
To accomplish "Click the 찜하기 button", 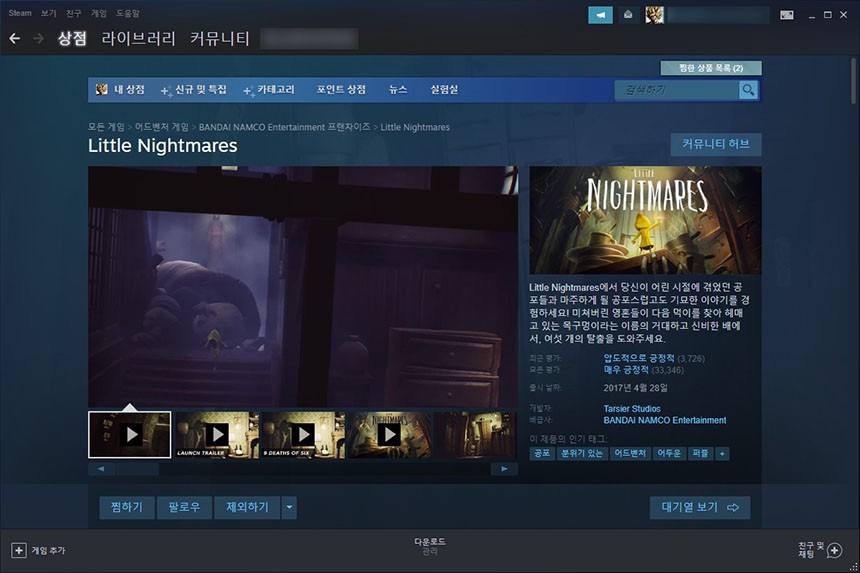I will coord(127,507).
